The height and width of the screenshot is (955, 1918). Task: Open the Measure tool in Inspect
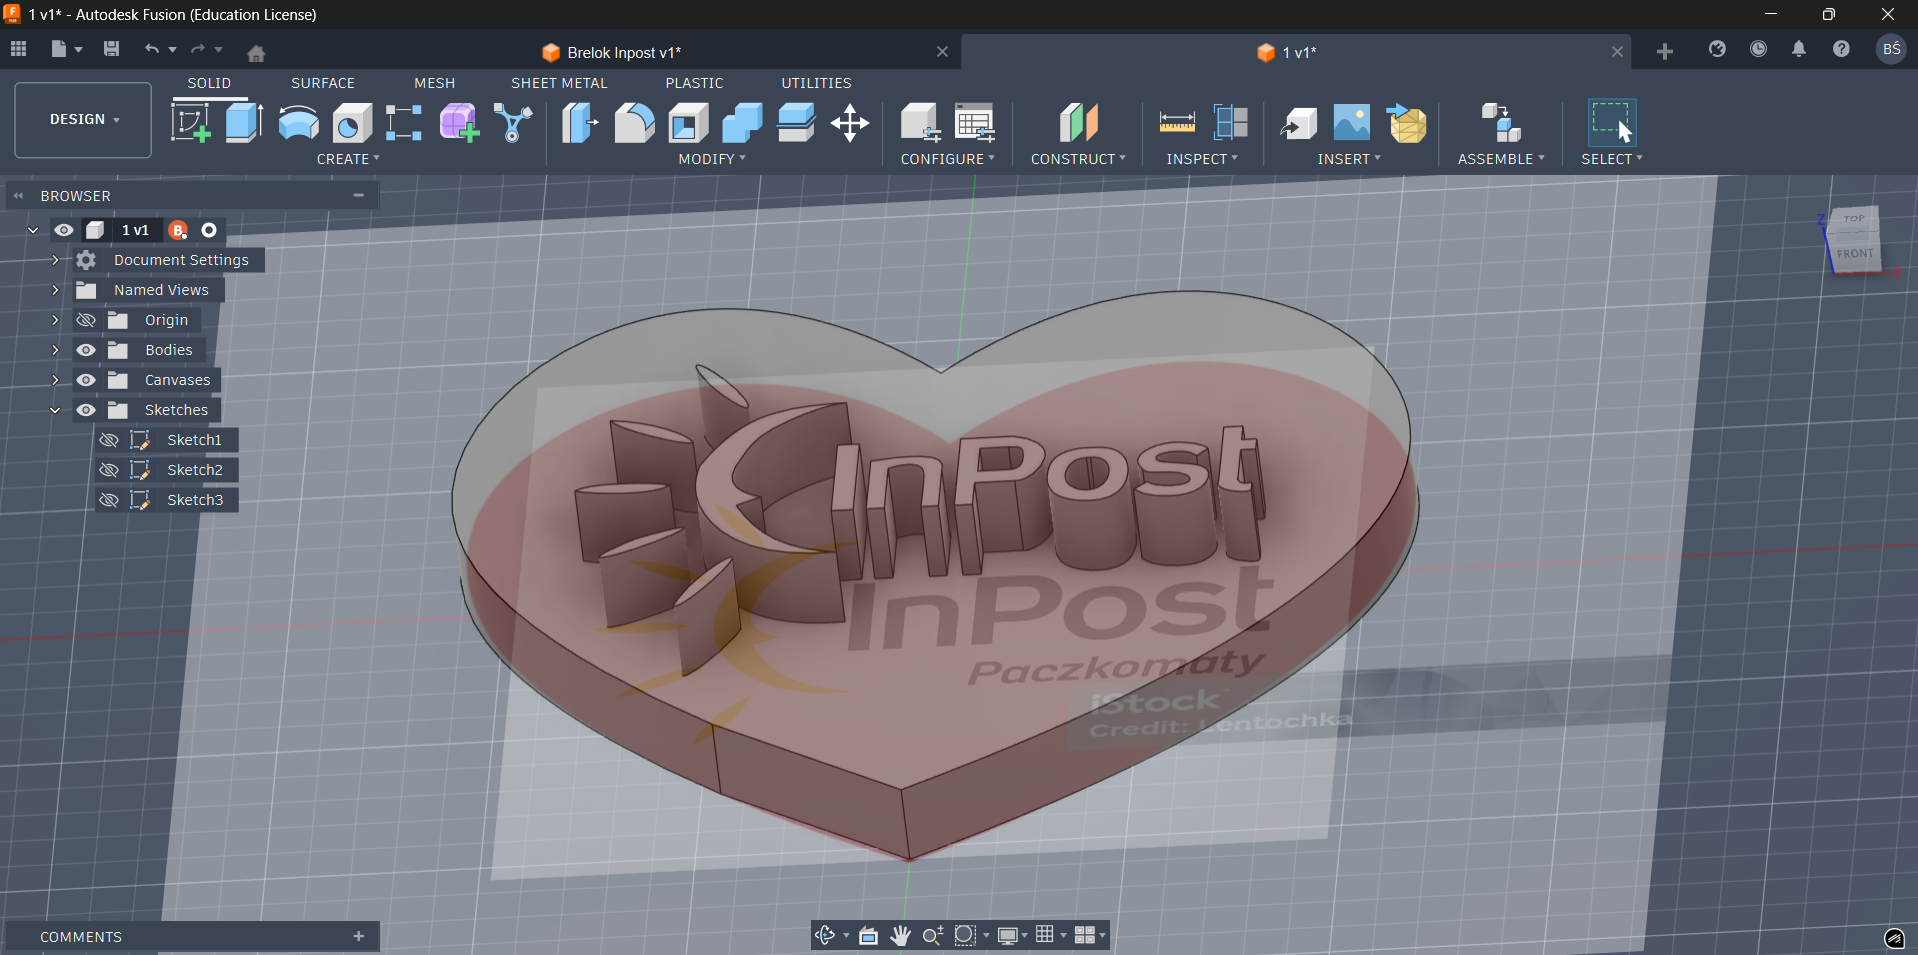pos(1177,123)
